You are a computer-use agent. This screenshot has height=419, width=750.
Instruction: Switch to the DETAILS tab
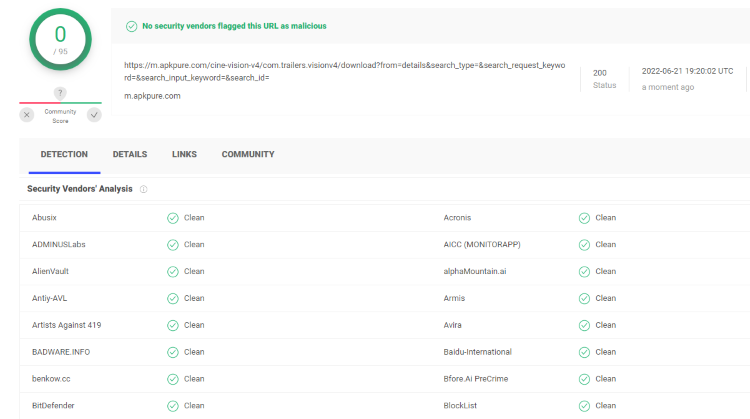point(130,155)
